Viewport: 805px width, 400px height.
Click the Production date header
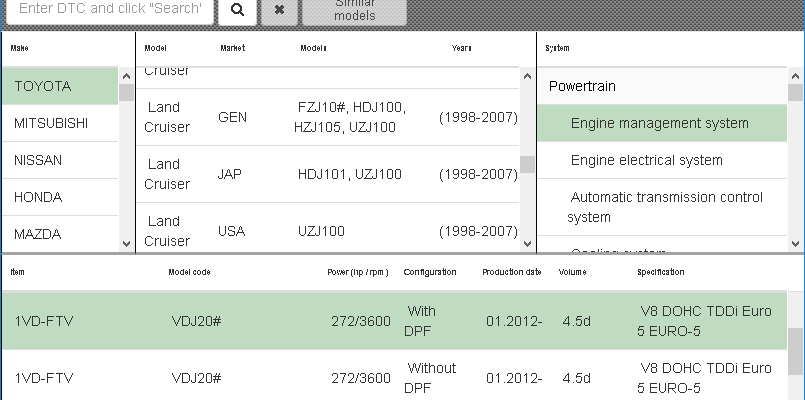512,272
